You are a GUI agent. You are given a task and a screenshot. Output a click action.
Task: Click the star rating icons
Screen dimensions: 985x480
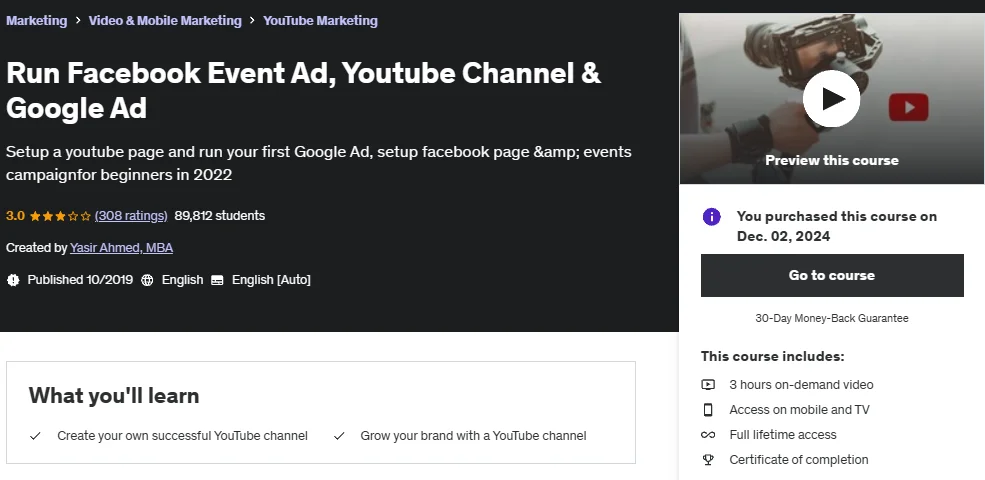[60, 216]
